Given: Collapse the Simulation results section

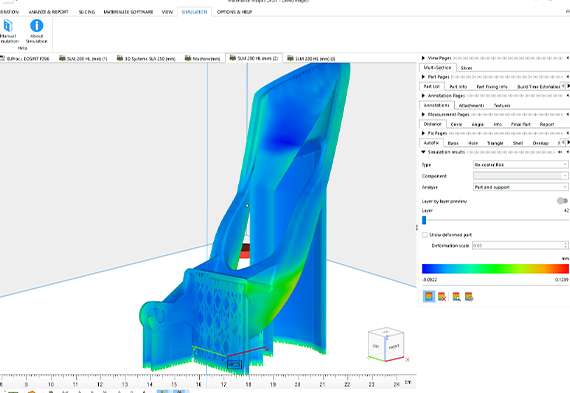Looking at the screenshot, I should (424, 152).
